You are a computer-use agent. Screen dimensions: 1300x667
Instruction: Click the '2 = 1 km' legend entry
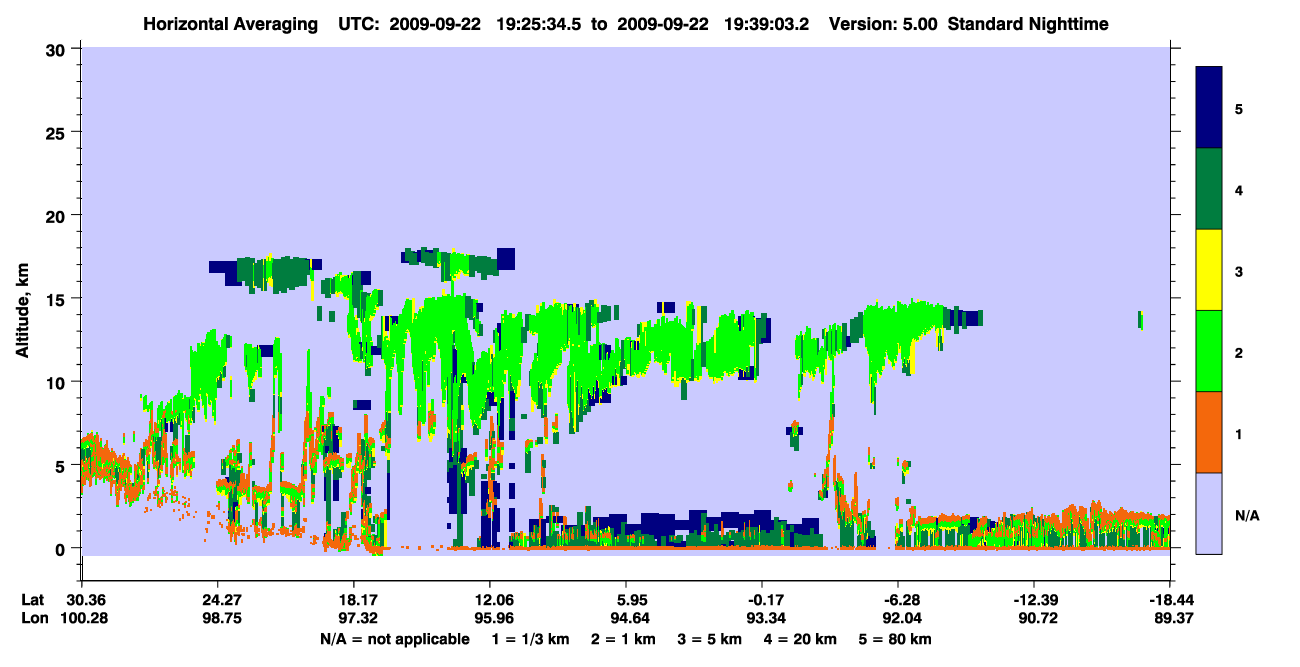coord(621,638)
